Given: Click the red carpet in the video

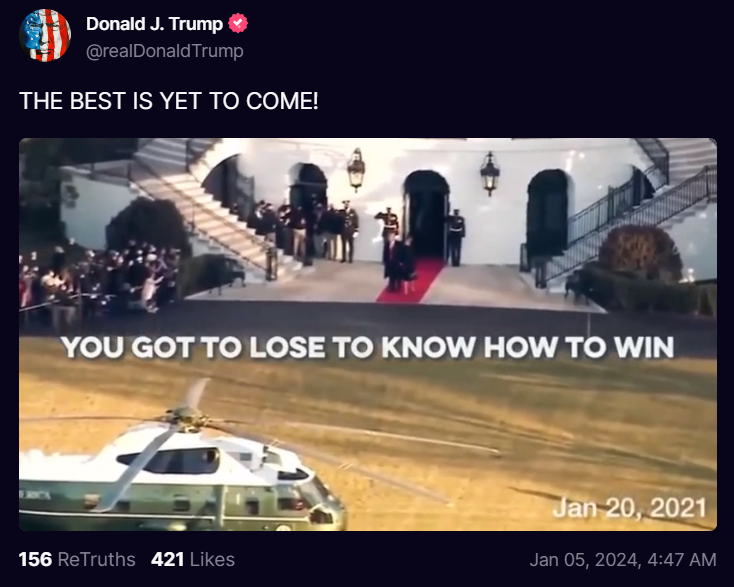Looking at the screenshot, I should click(x=411, y=280).
